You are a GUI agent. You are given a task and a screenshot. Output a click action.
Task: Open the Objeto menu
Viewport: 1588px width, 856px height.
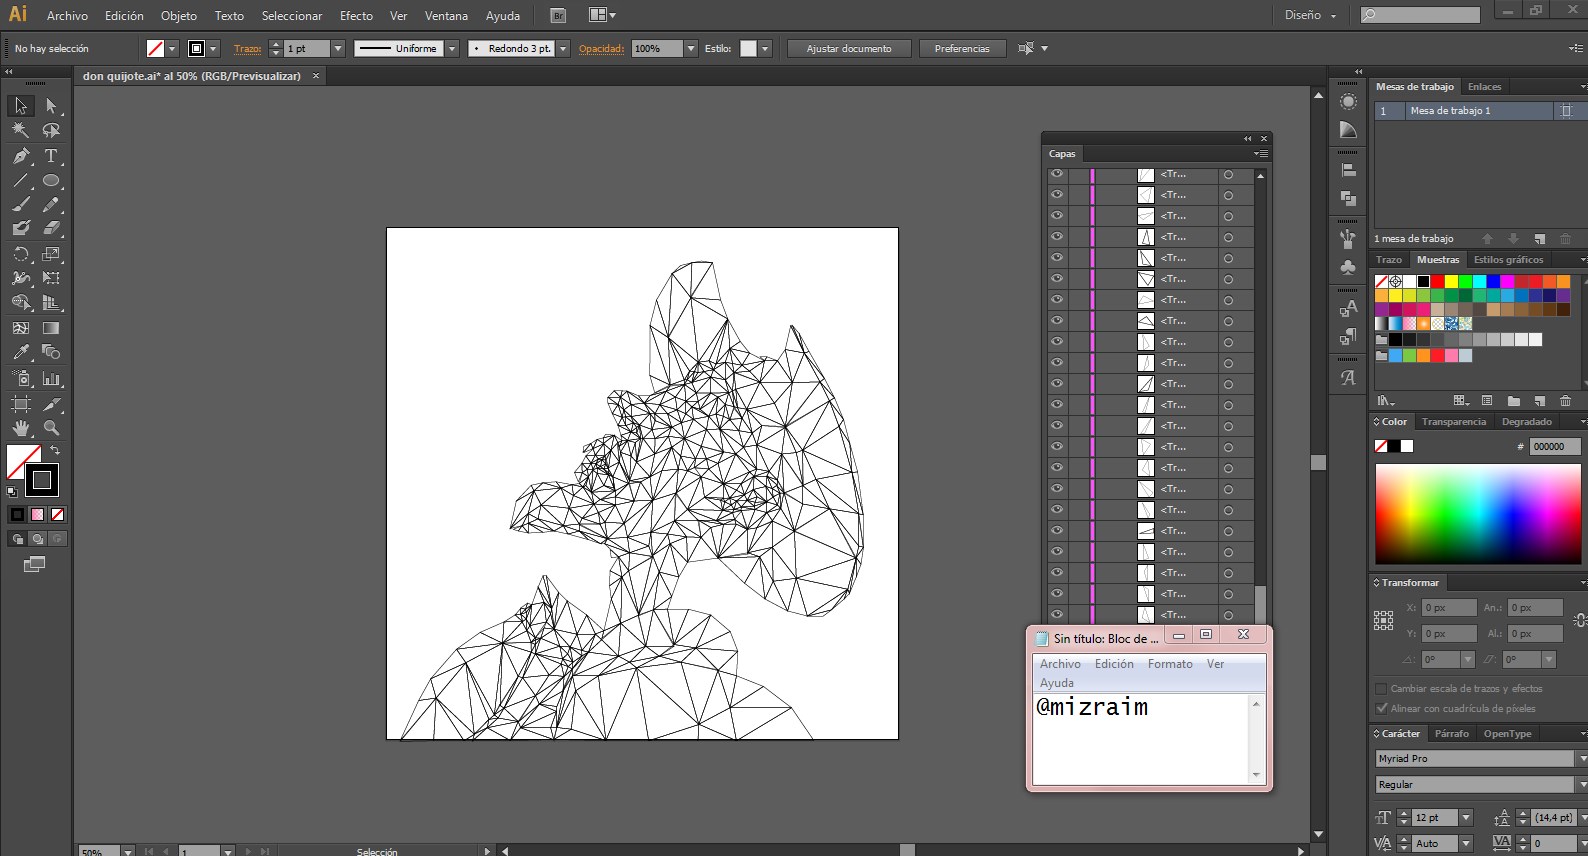[179, 16]
